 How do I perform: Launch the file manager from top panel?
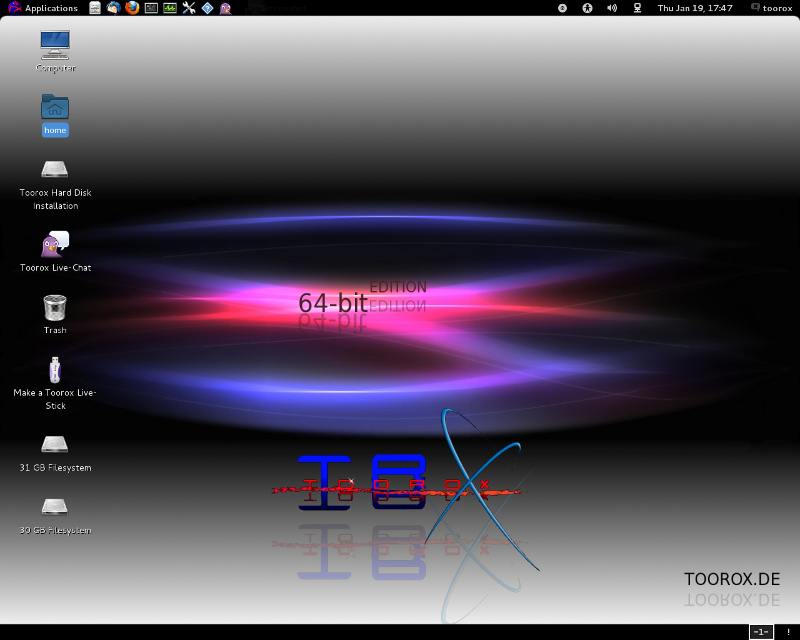click(x=95, y=8)
